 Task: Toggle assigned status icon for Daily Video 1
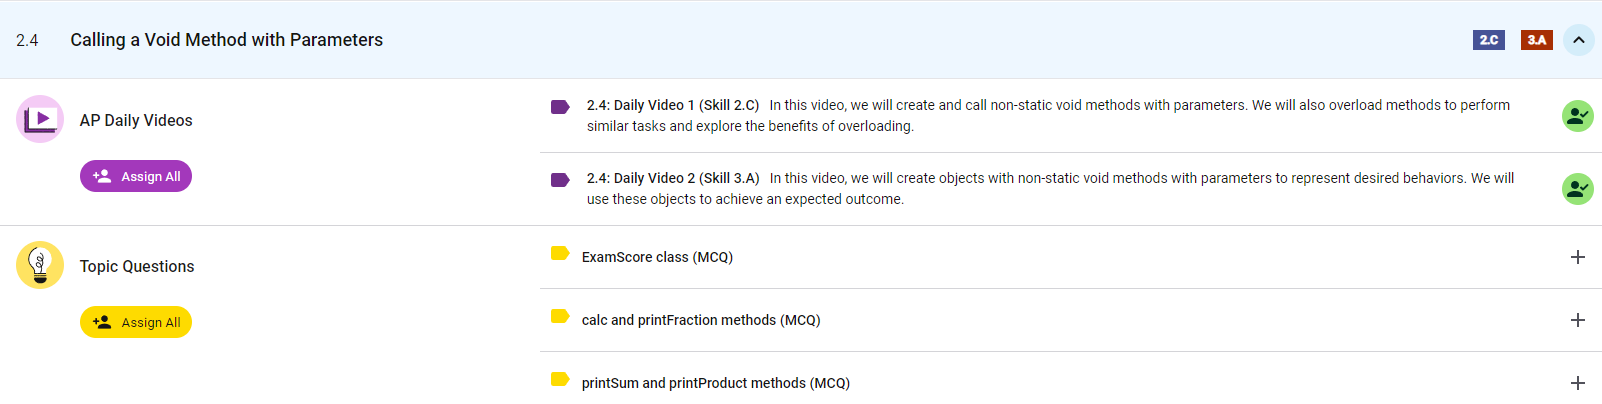click(x=1577, y=116)
